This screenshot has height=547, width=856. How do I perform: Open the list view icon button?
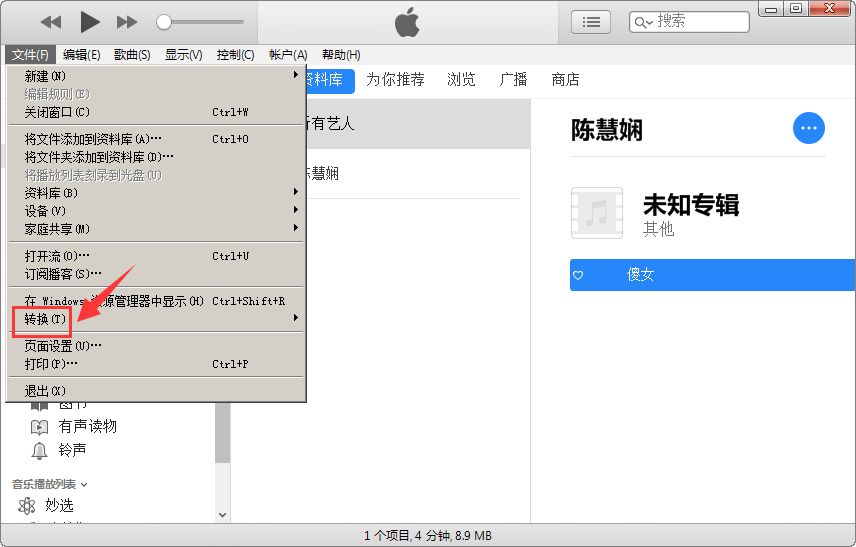pos(591,21)
